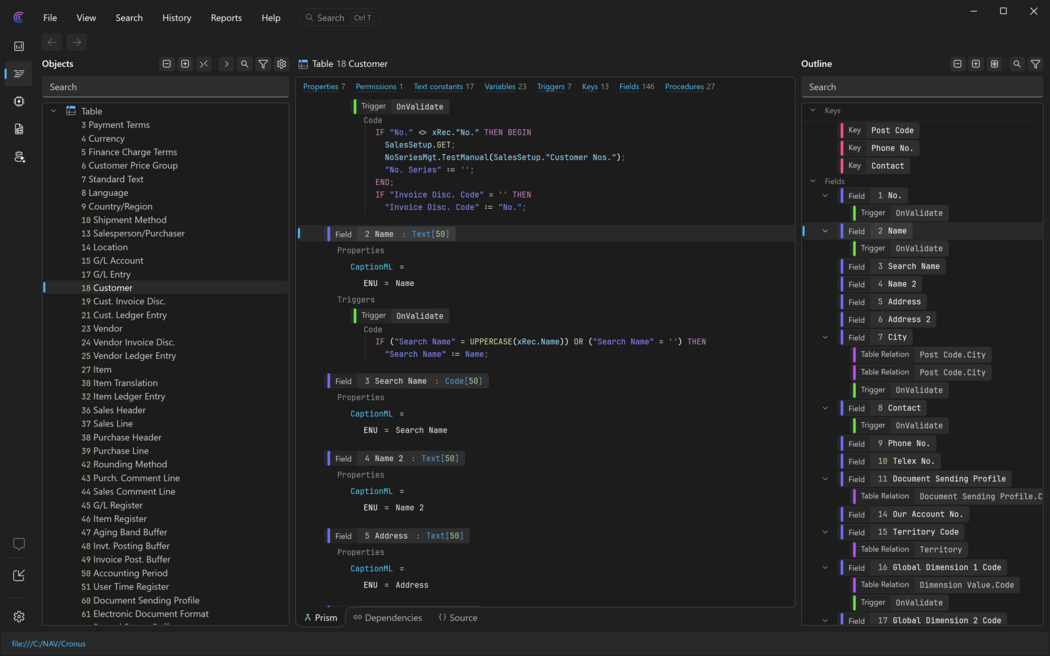Open the Reports menu
The width and height of the screenshot is (1050, 656).
(x=226, y=18)
